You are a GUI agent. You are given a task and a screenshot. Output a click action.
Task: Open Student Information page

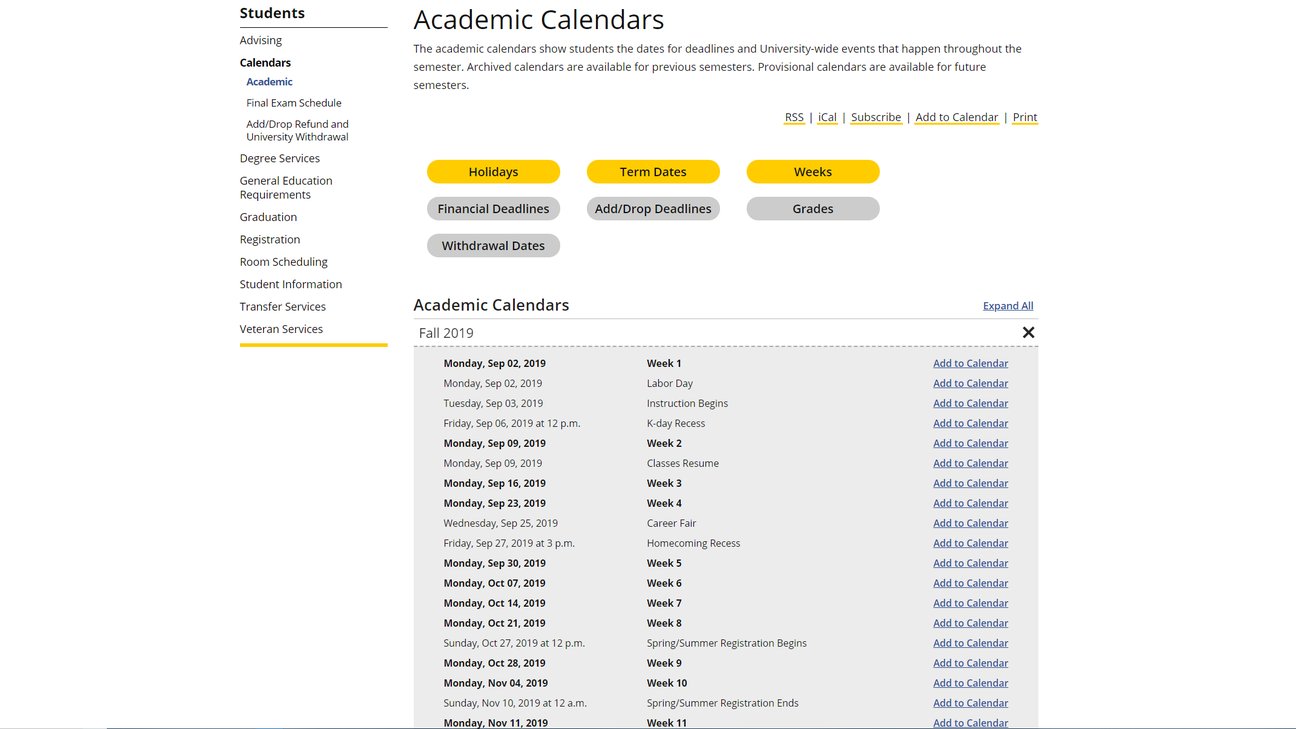[x=291, y=284]
